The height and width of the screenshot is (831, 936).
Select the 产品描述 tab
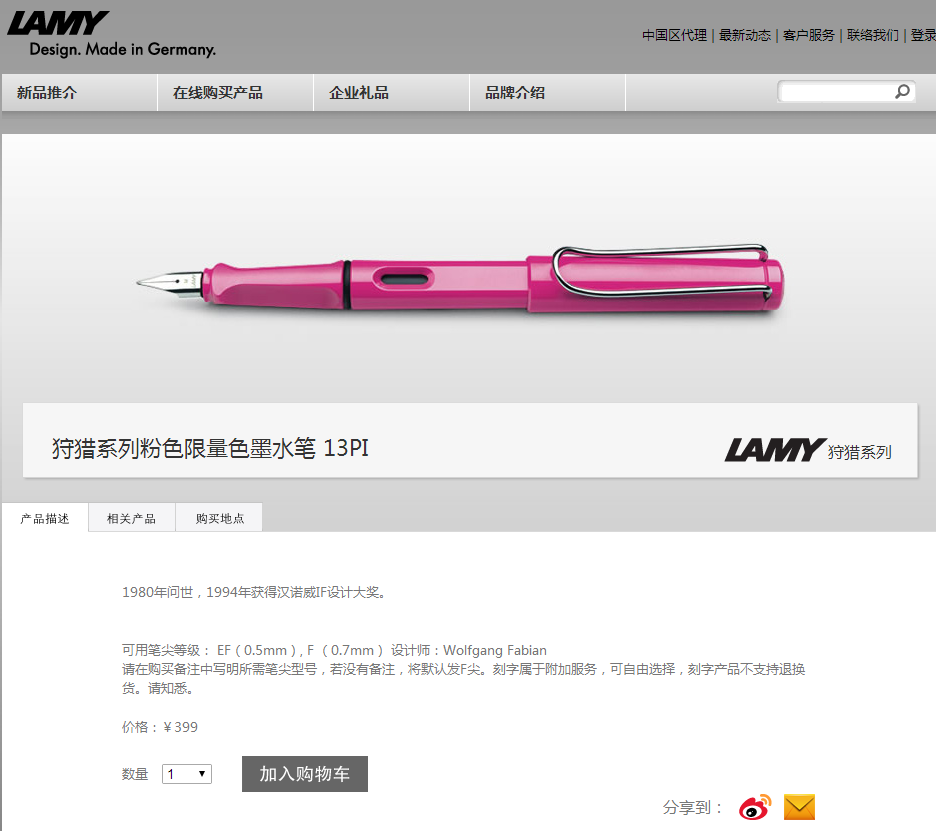click(x=45, y=518)
